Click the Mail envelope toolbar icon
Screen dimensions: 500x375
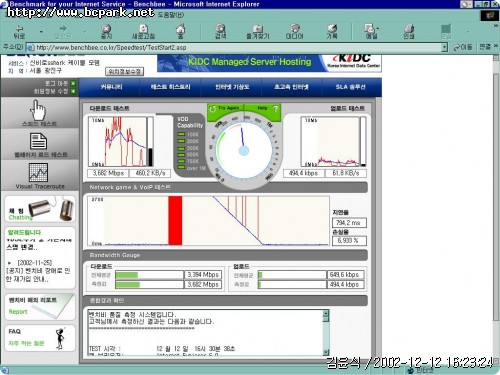coord(369,29)
